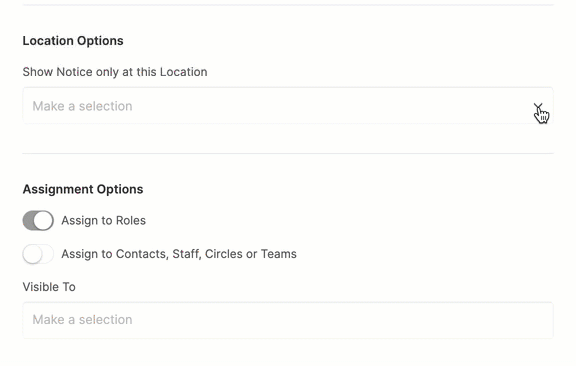576x366 pixels.
Task: Open the Show Notice only at this Location field
Action: point(288,106)
